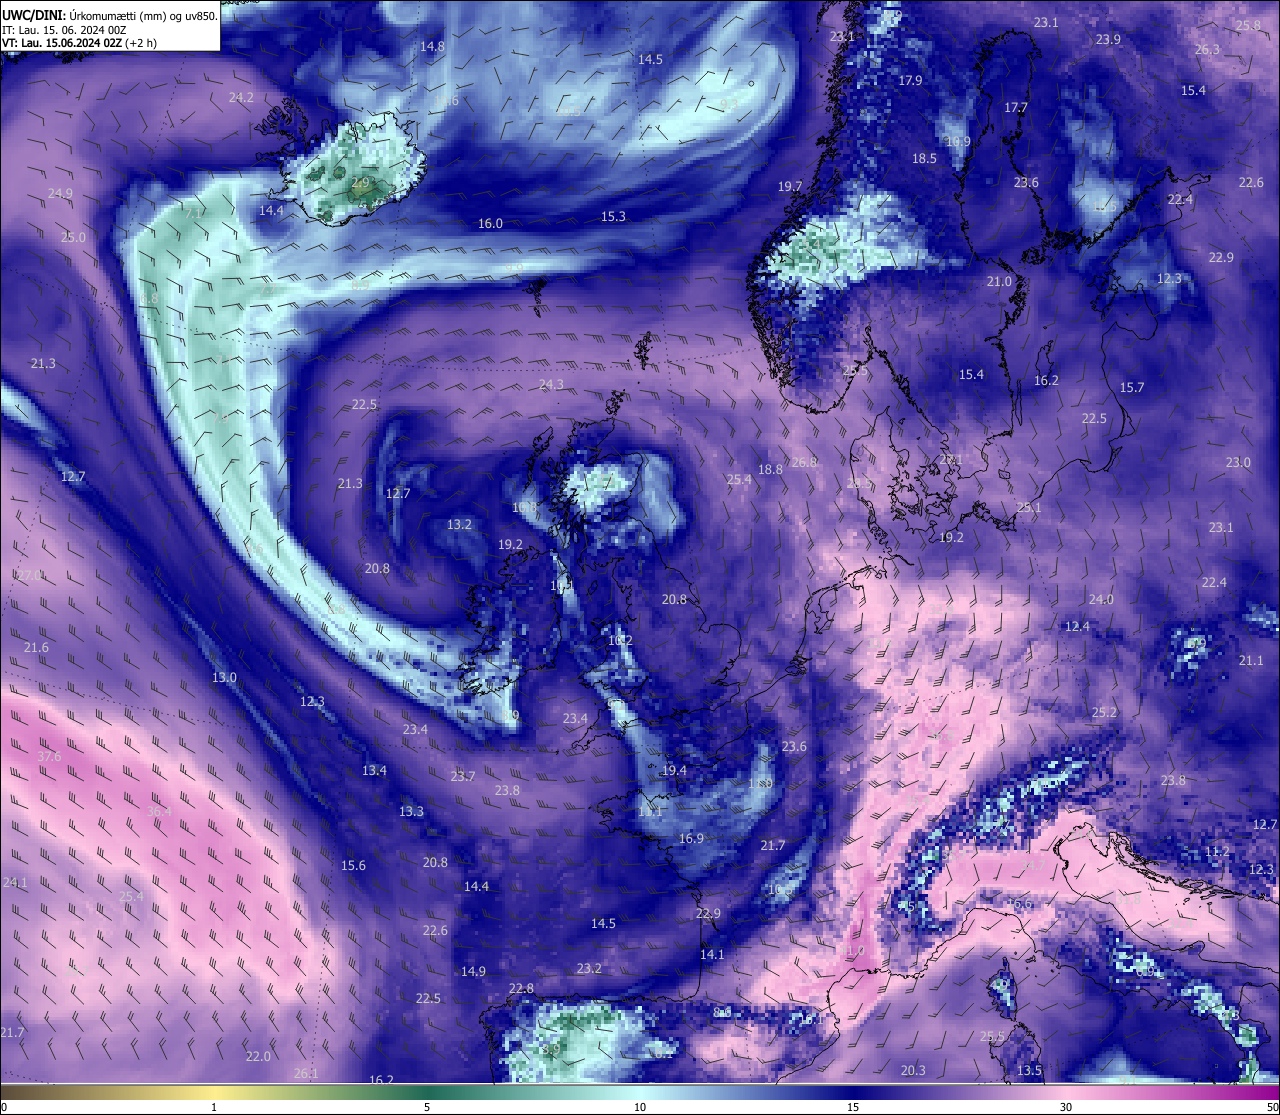1280x1115 pixels.
Task: Click the IT: Lau. 15. 06. 2024 00Z line
Action: pyautogui.click(x=64, y=30)
